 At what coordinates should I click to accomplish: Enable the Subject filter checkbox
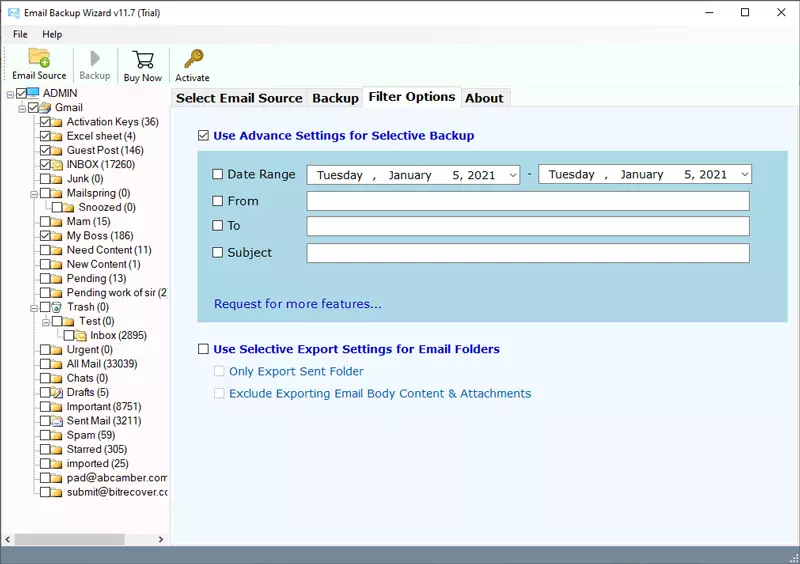click(217, 253)
